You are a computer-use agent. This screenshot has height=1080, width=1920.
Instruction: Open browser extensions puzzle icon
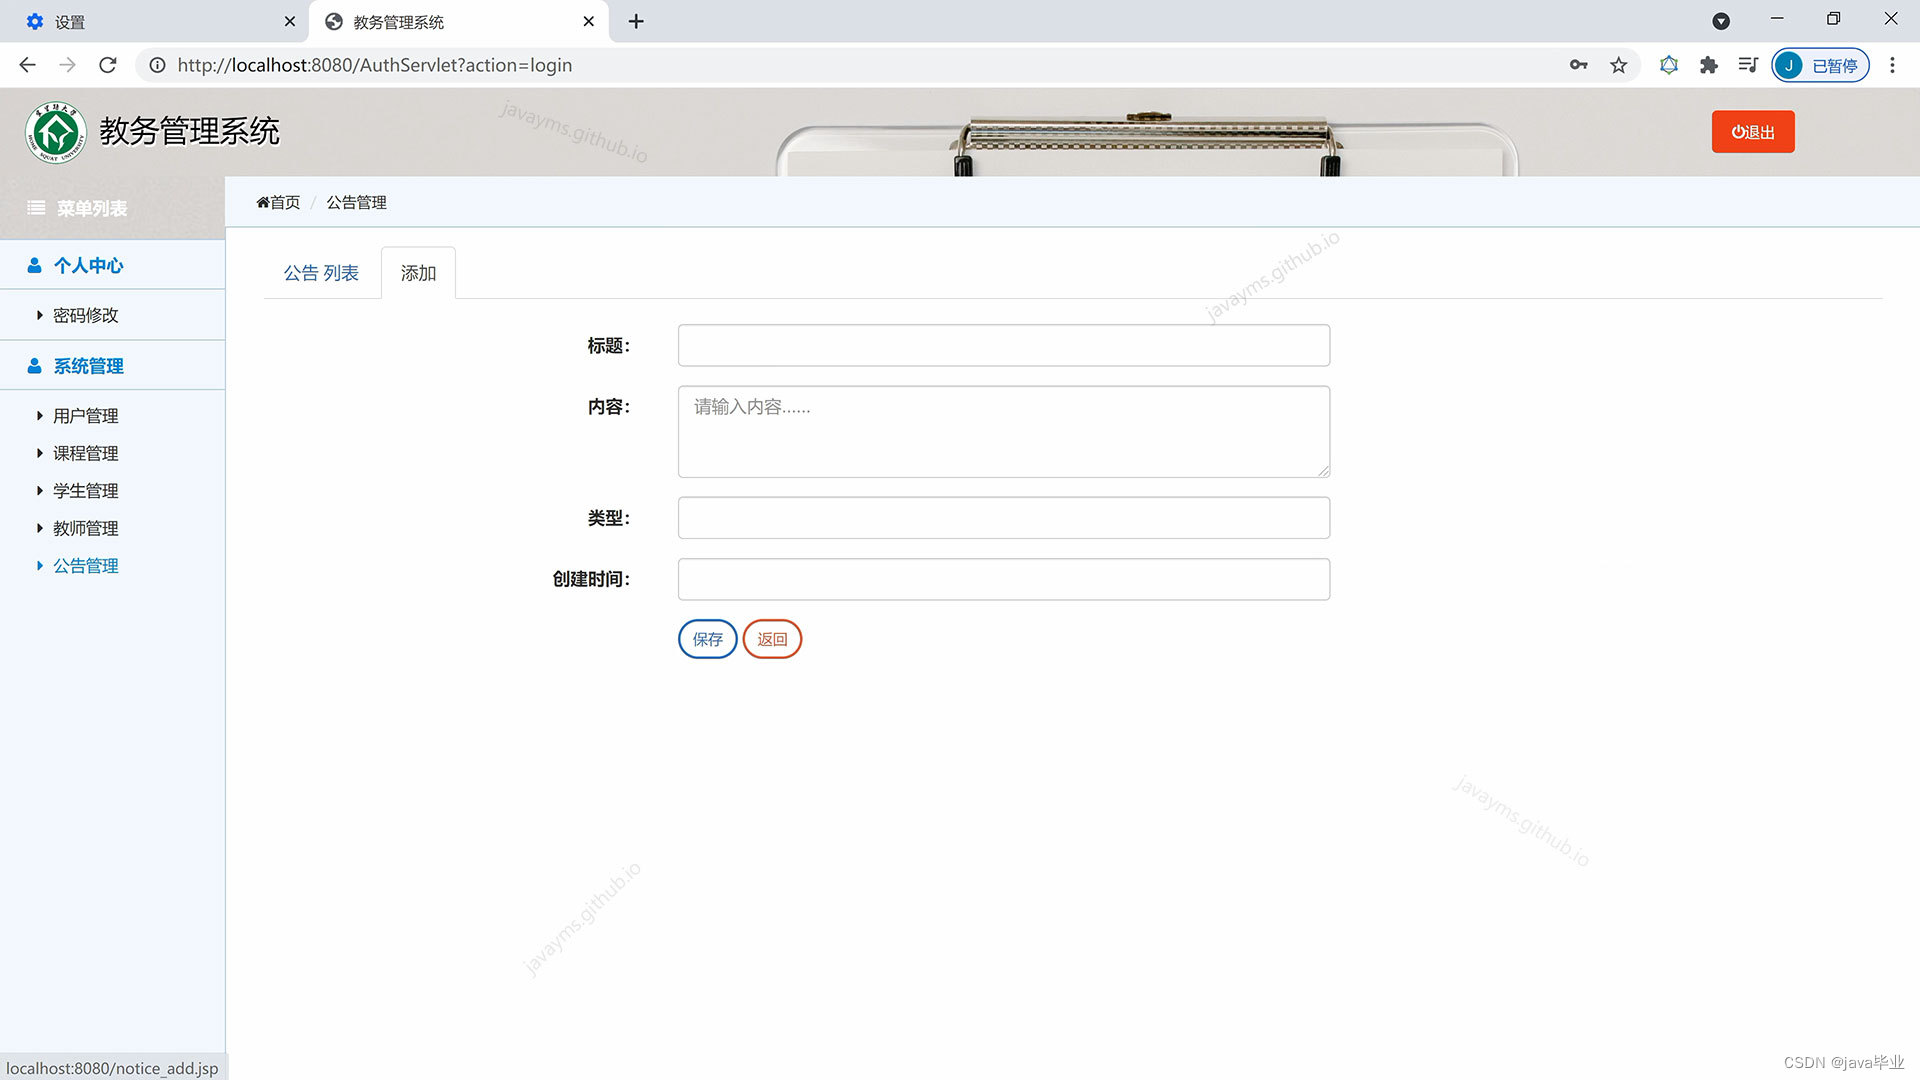pyautogui.click(x=1708, y=65)
